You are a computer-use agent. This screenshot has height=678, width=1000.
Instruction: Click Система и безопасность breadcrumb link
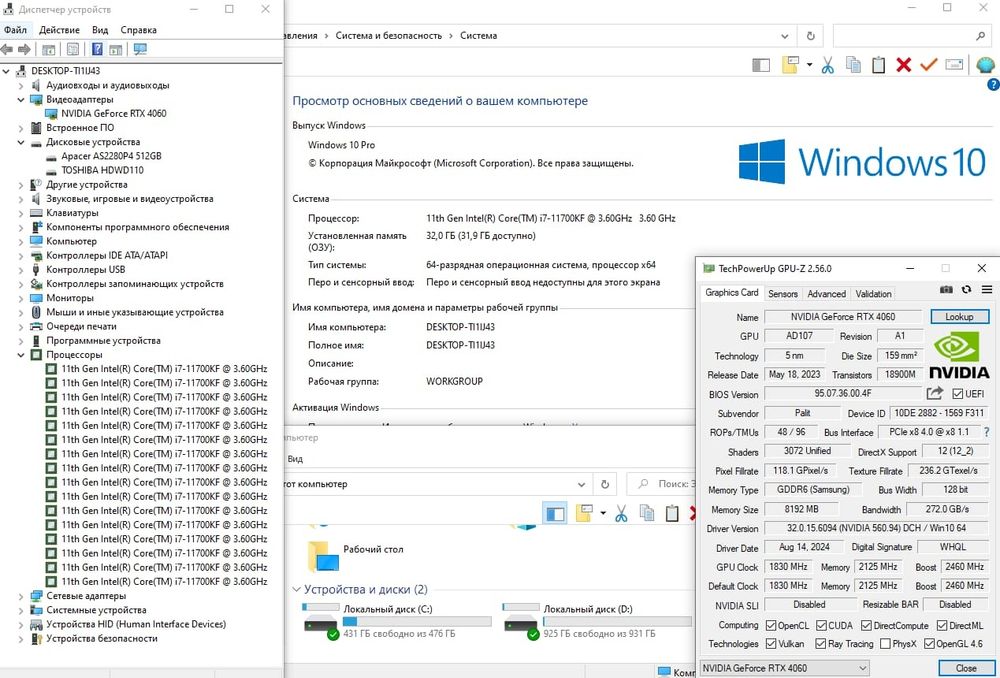[388, 36]
